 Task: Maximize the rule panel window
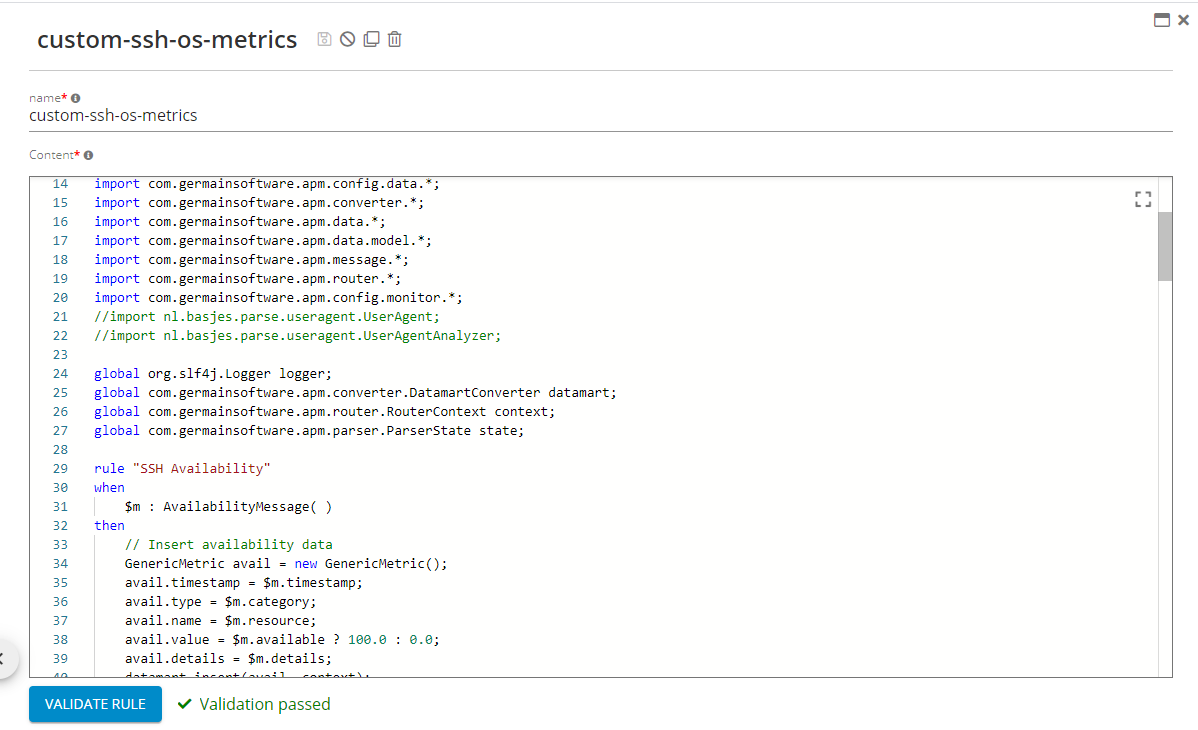1162,20
